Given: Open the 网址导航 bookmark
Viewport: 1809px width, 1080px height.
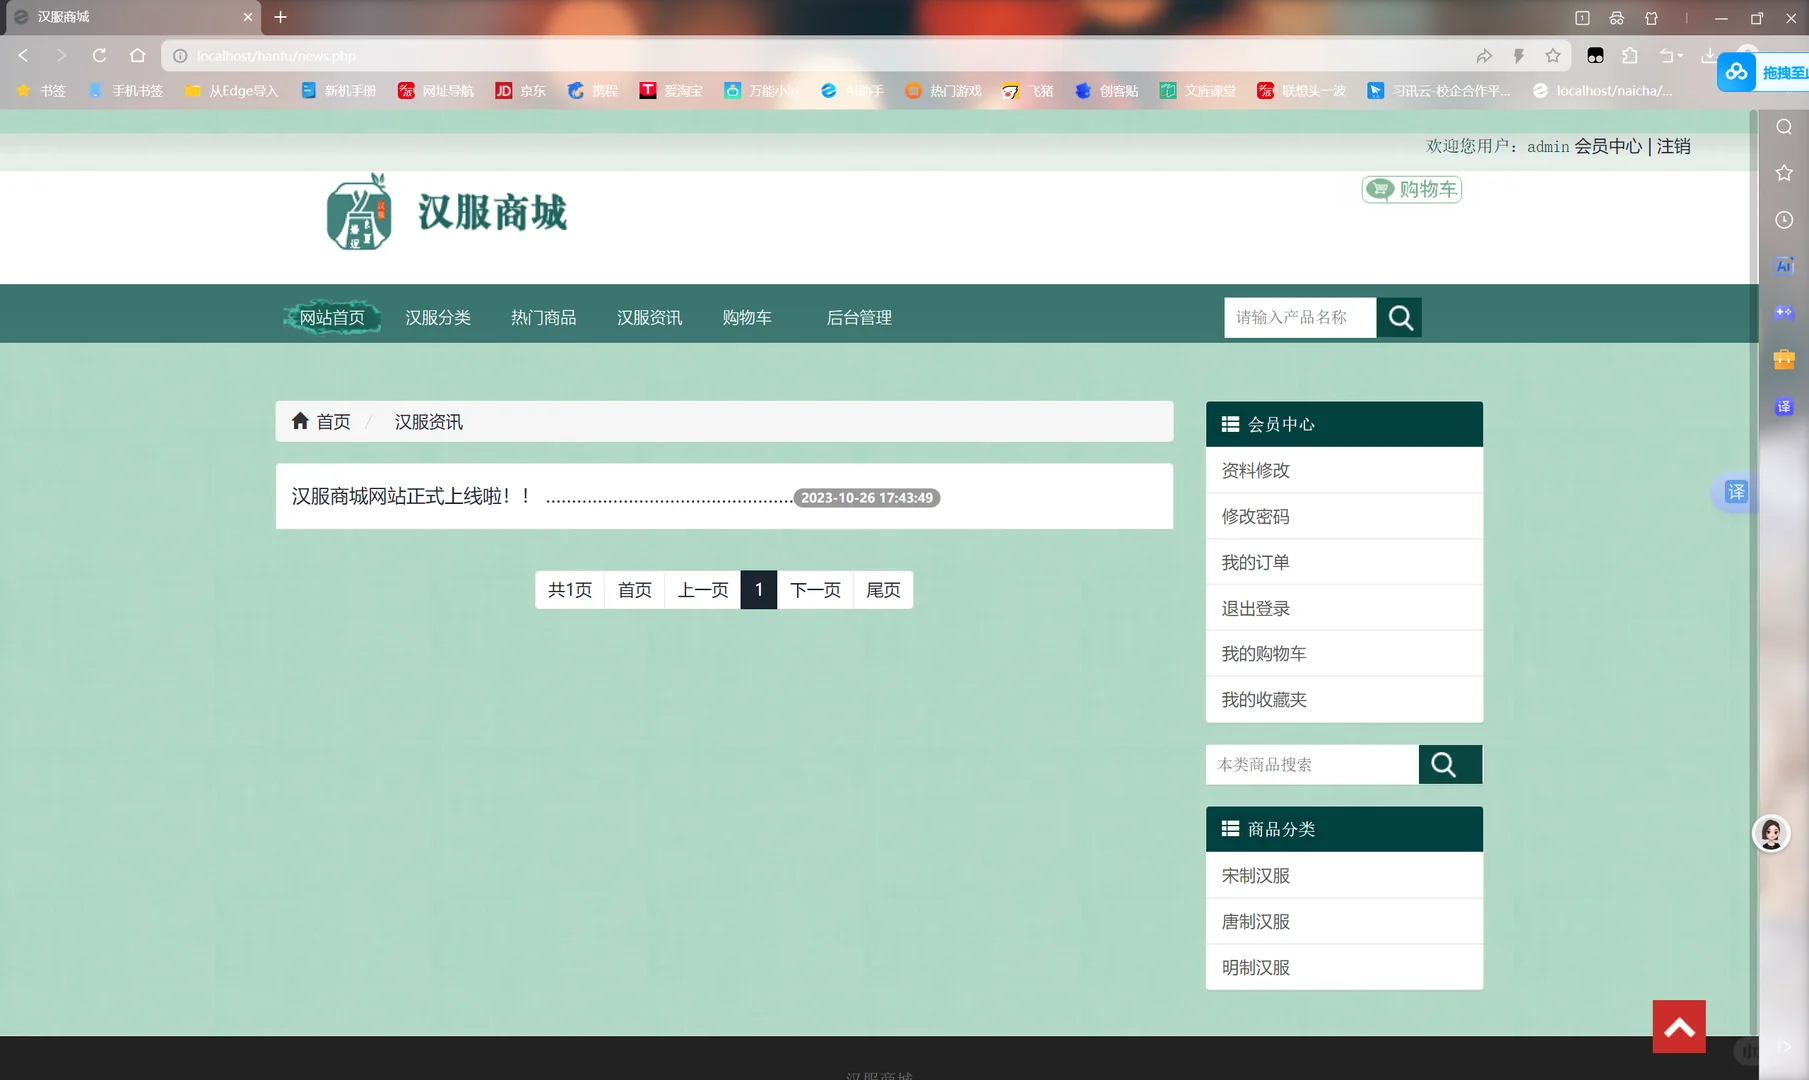Looking at the screenshot, I should tap(436, 91).
